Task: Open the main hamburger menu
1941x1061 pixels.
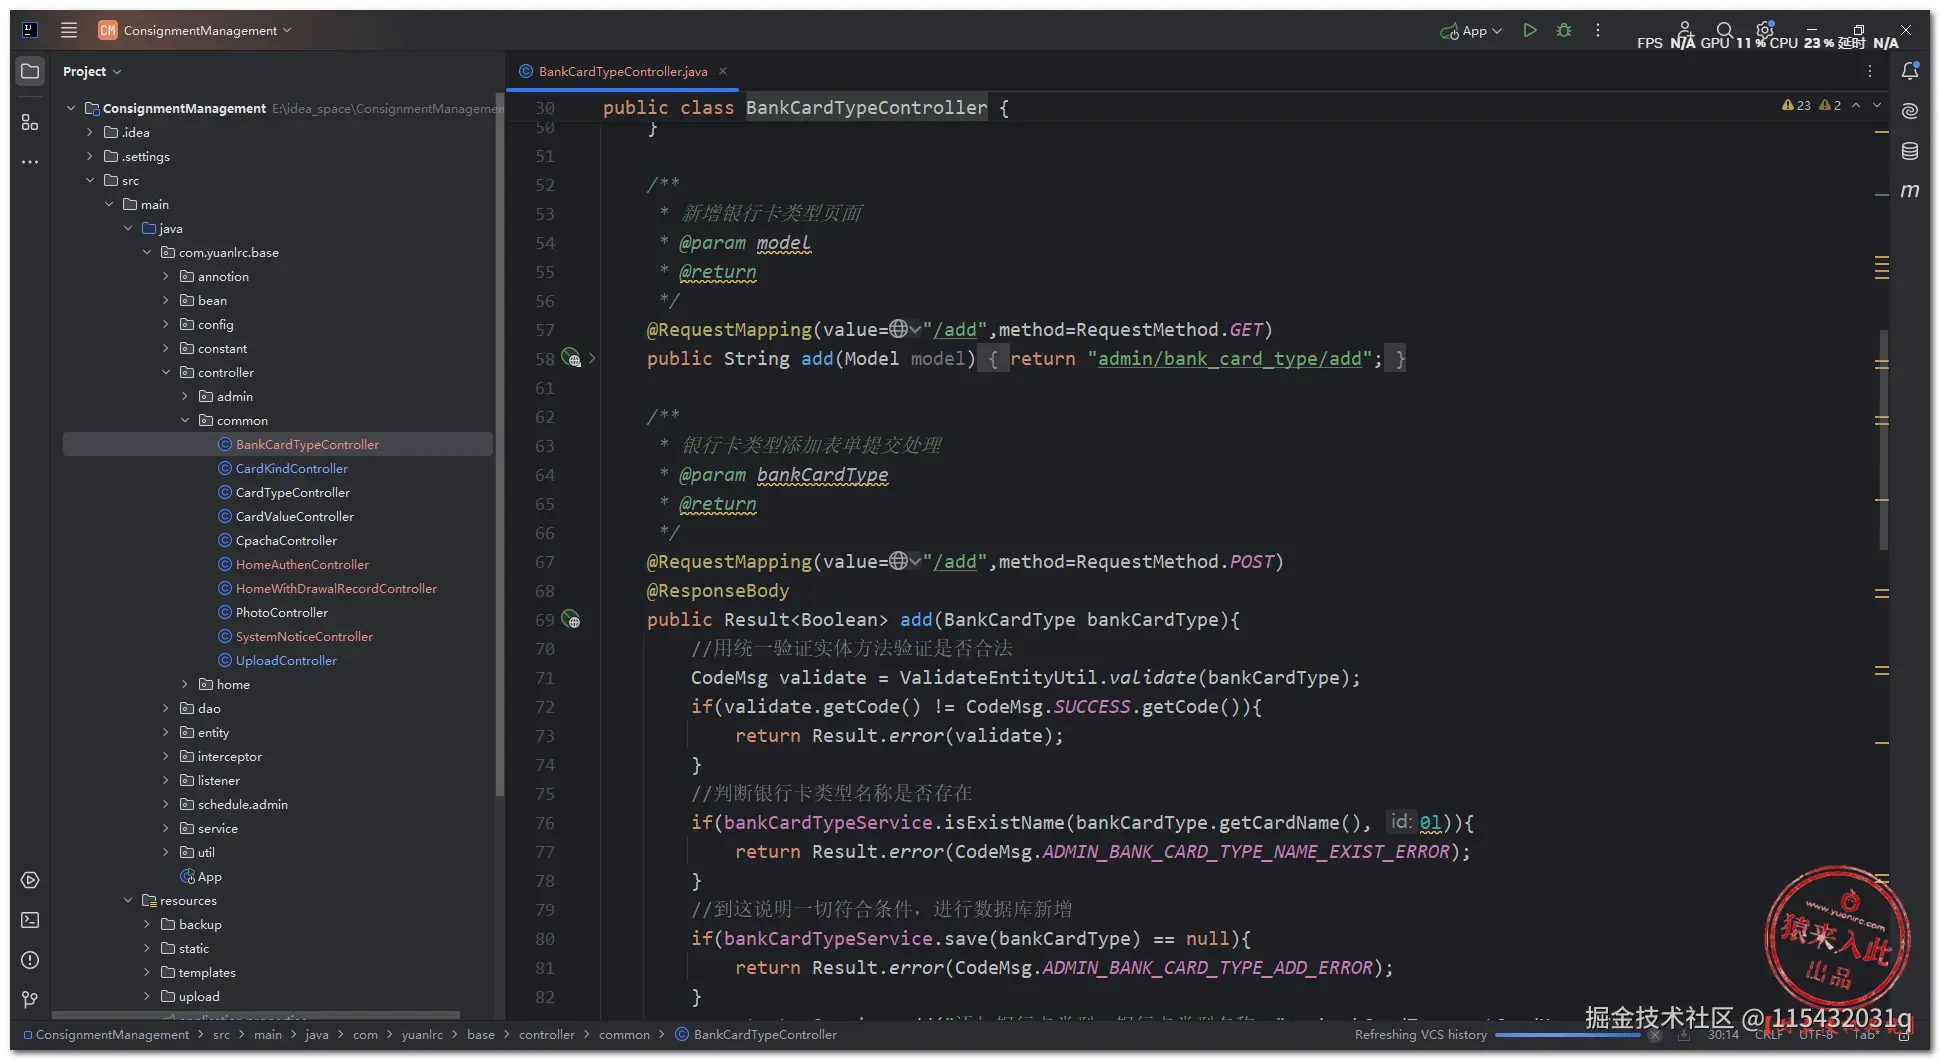Action: (68, 30)
